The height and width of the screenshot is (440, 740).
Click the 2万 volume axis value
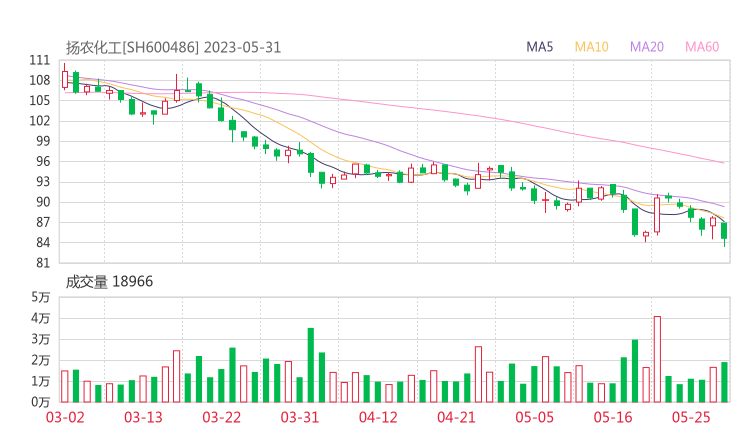(x=41, y=360)
